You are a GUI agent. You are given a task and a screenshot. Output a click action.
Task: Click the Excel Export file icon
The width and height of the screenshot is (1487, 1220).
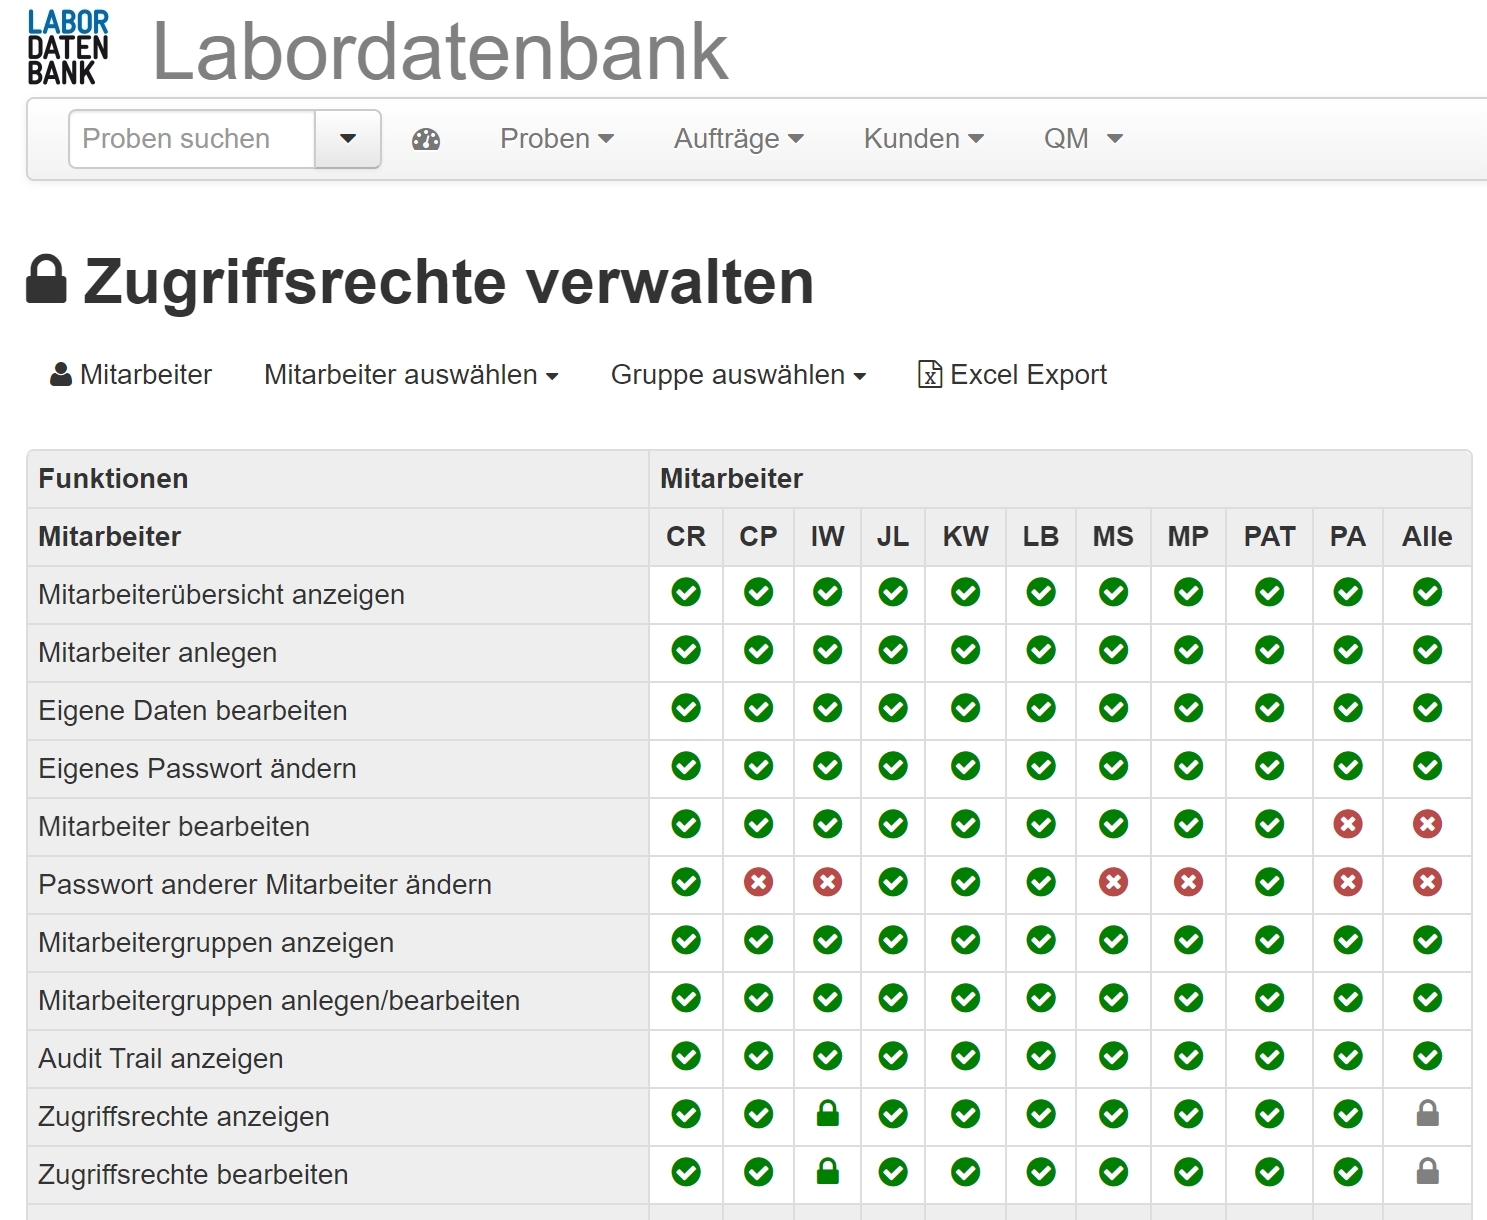click(930, 374)
